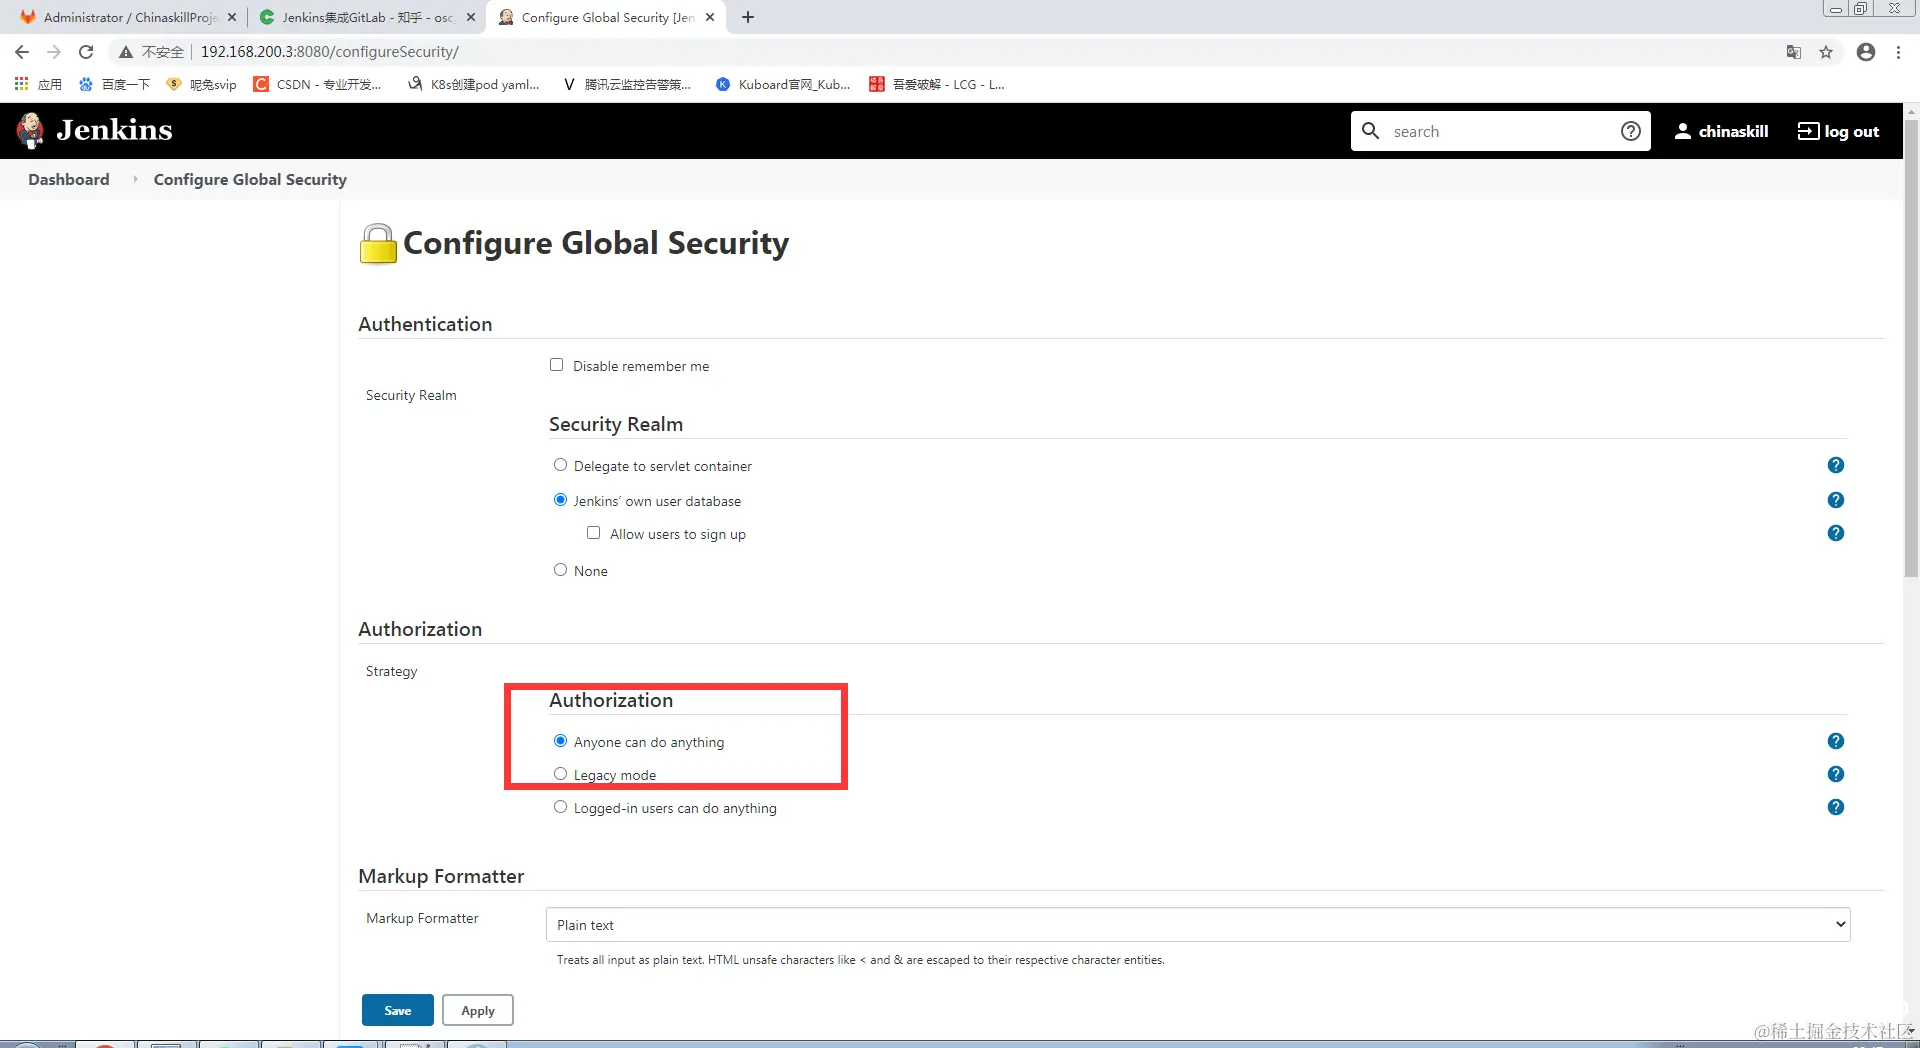Close the Administrator / ChinaskillProject tab
The width and height of the screenshot is (1920, 1048).
(232, 17)
